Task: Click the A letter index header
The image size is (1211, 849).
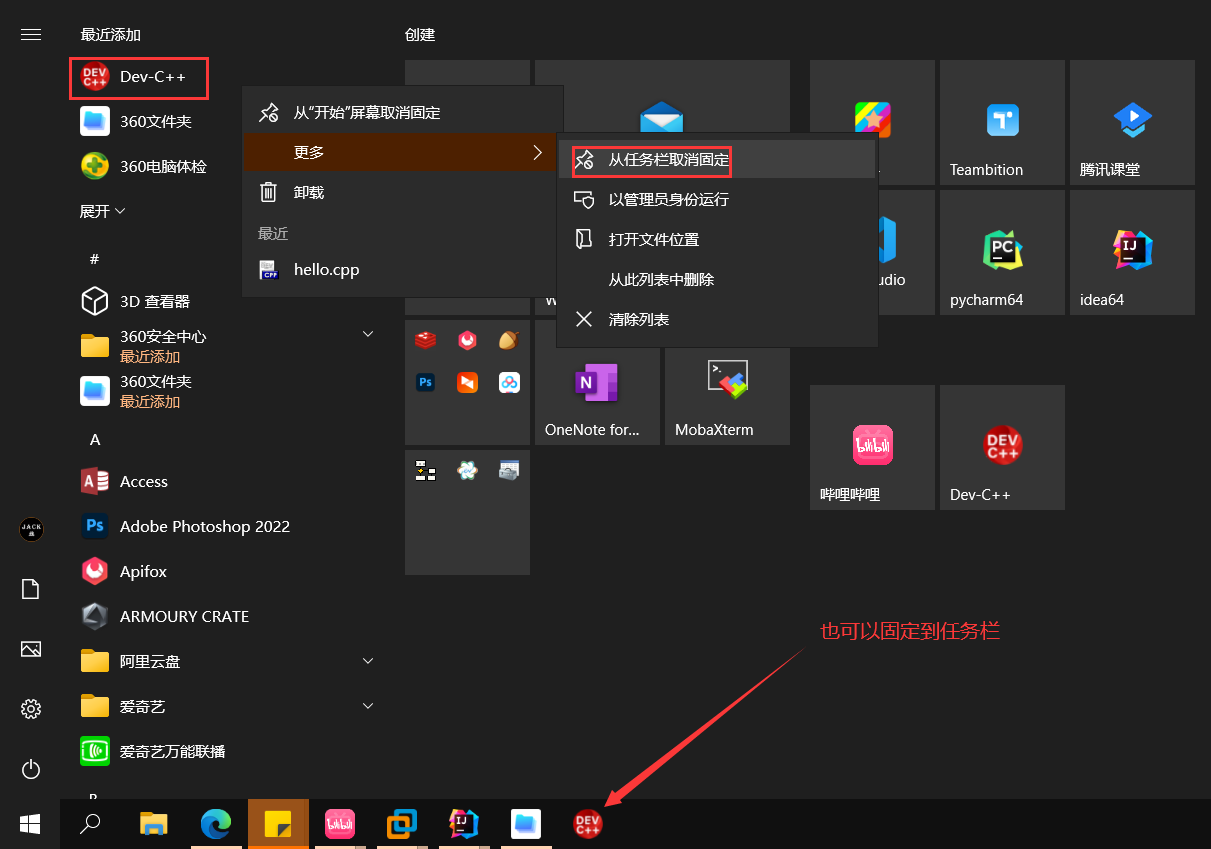Action: click(95, 439)
